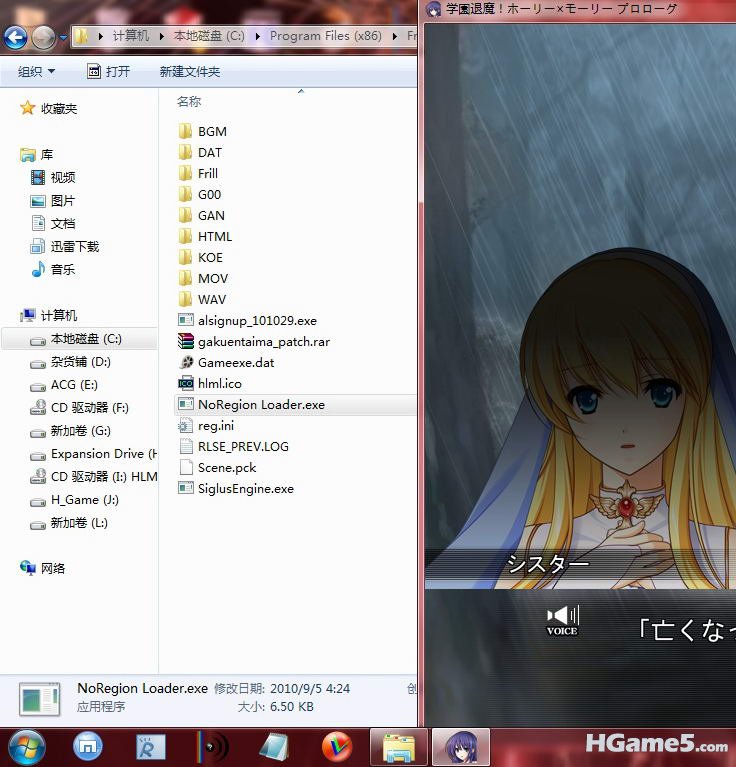This screenshot has width=736, height=767.
Task: Expand the path arrow after 计算机
Action: point(162,36)
